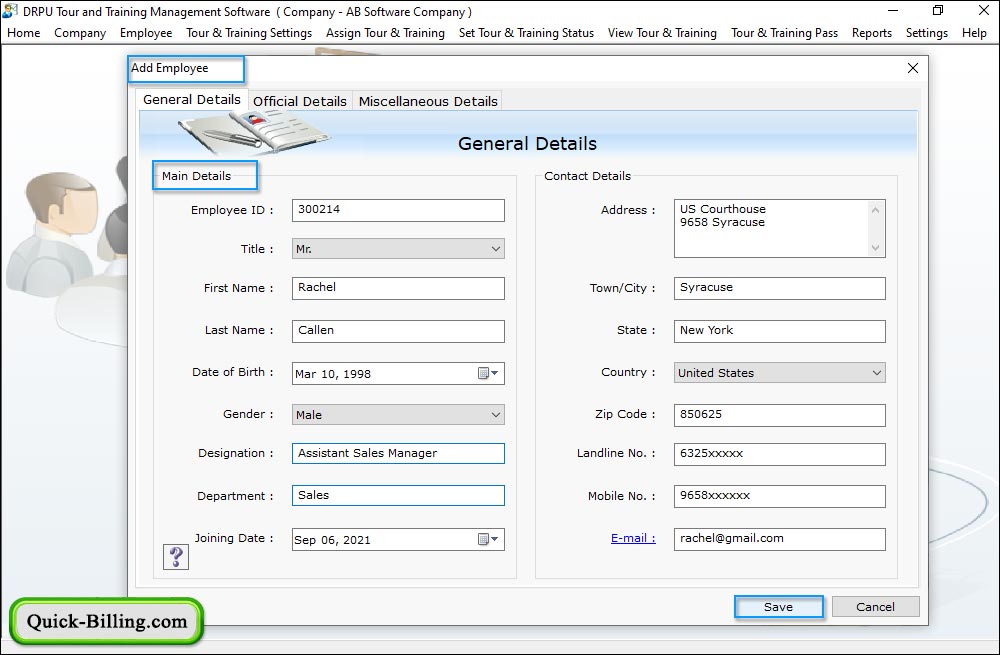Open the Settings menu

[x=927, y=33]
